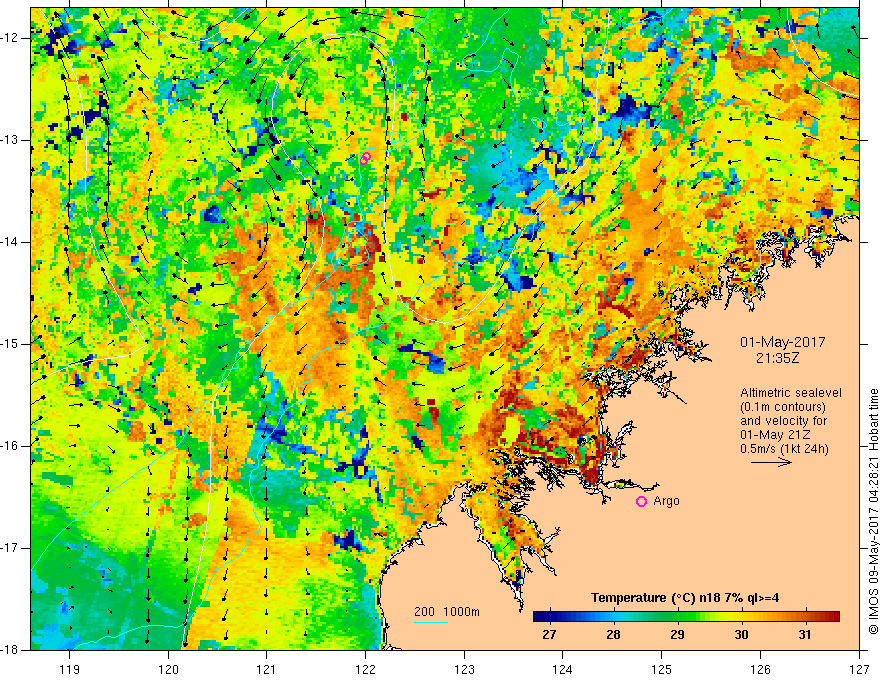Click the color bar label '29'
This screenshot has width=880, height=680.
pyautogui.click(x=677, y=635)
